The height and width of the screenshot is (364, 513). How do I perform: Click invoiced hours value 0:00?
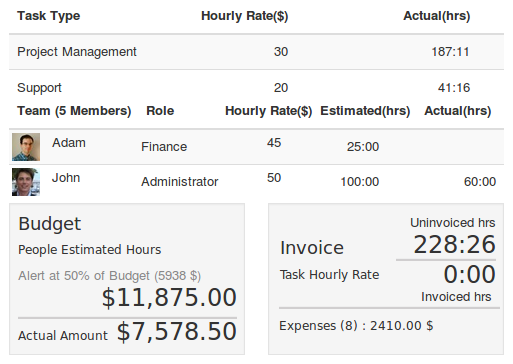coord(469,274)
